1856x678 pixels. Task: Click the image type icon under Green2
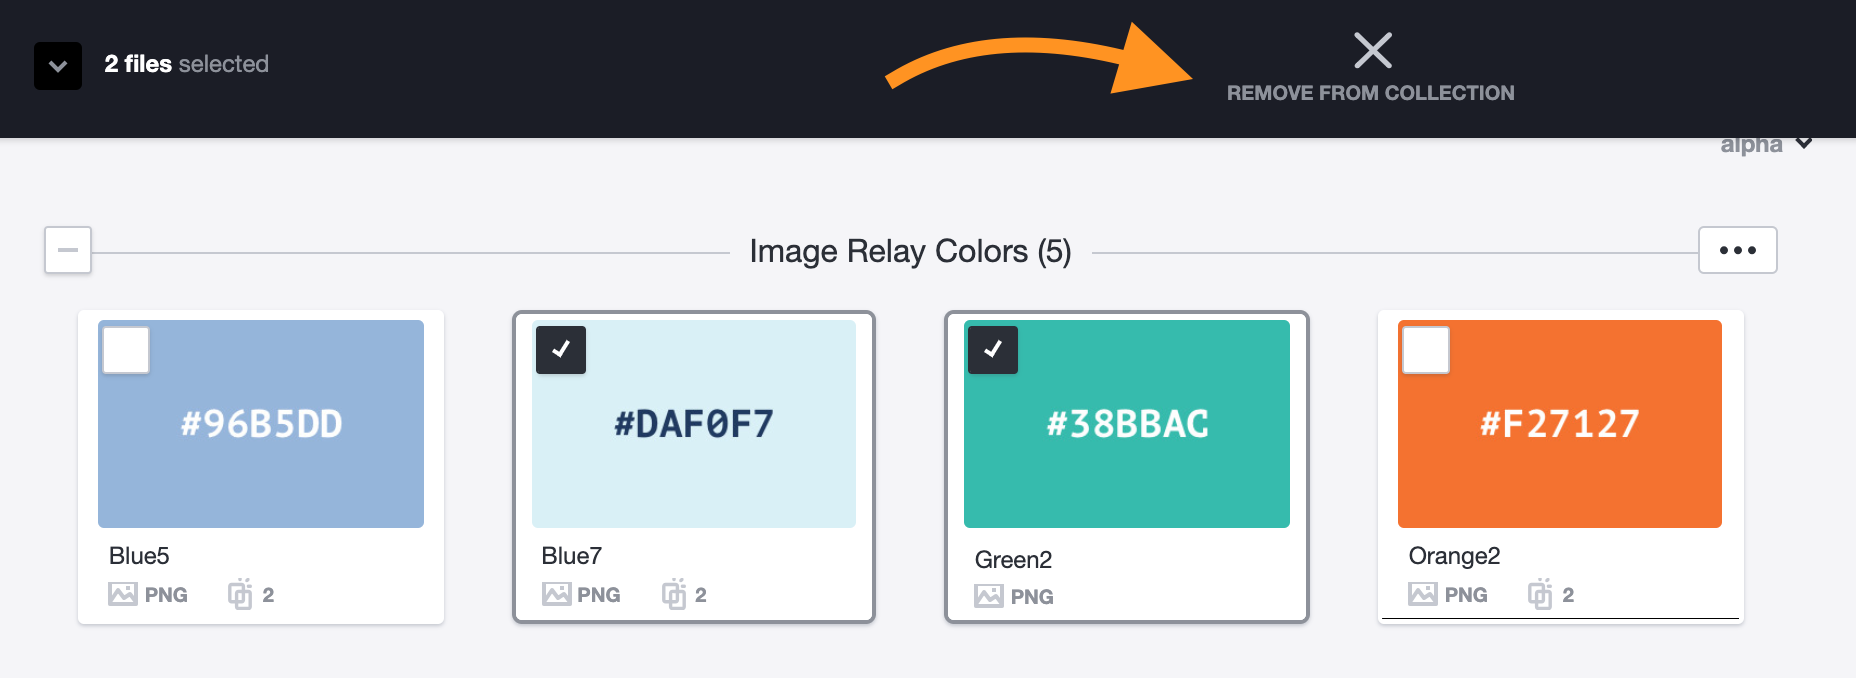(x=989, y=596)
